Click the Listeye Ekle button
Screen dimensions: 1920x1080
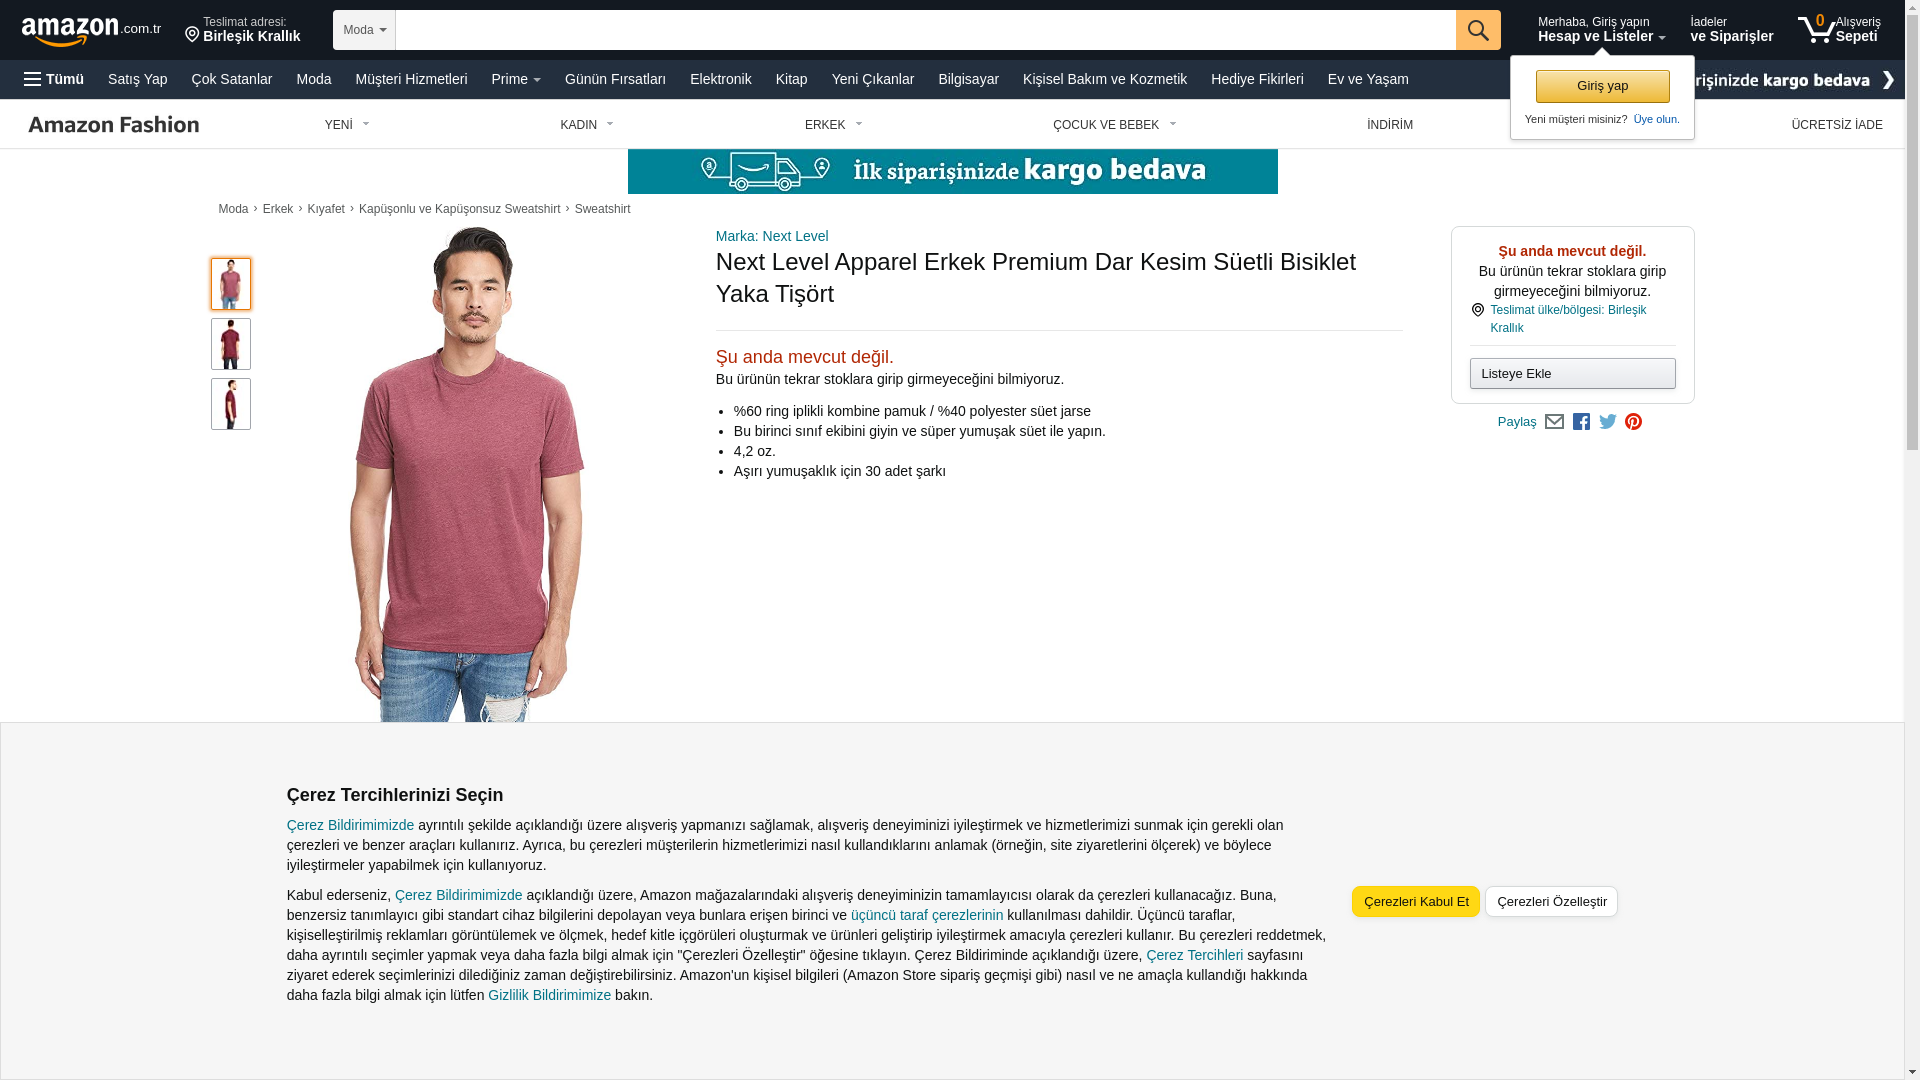(1572, 374)
